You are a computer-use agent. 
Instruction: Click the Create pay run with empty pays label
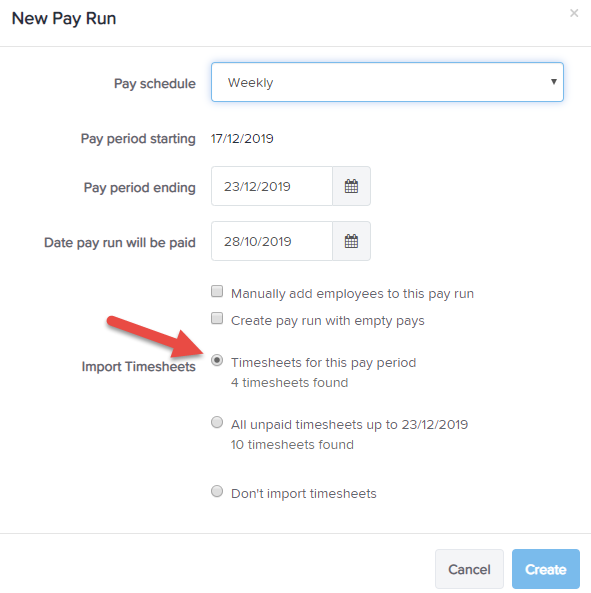pos(328,321)
